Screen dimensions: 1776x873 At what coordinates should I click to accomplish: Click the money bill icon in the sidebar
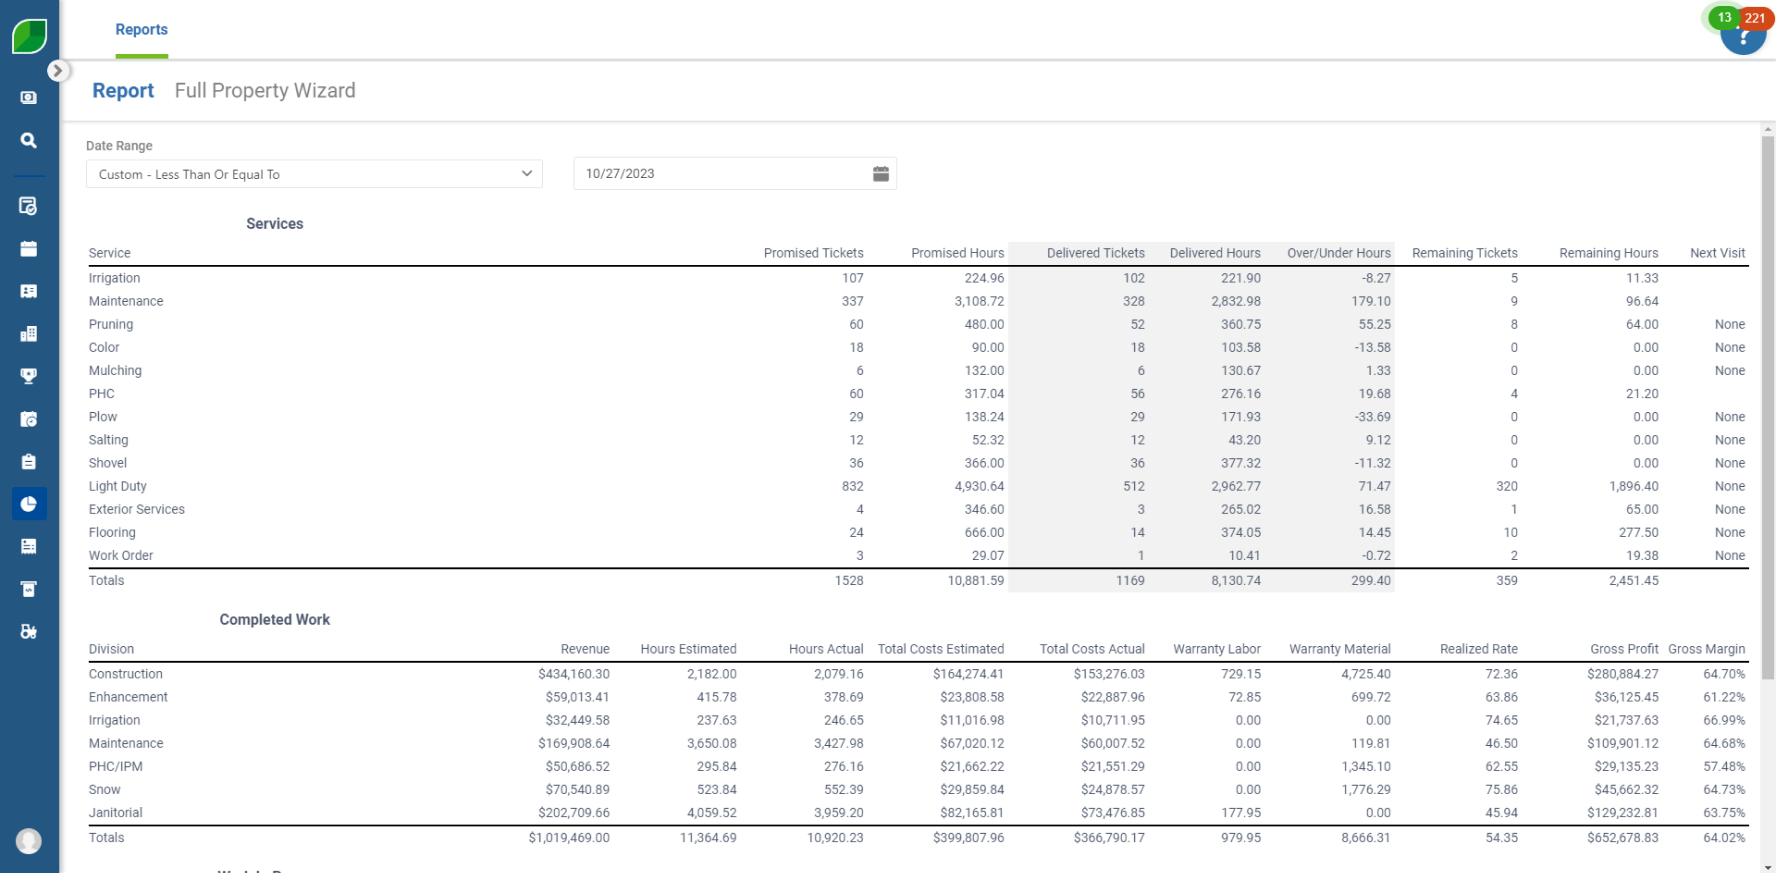(29, 98)
